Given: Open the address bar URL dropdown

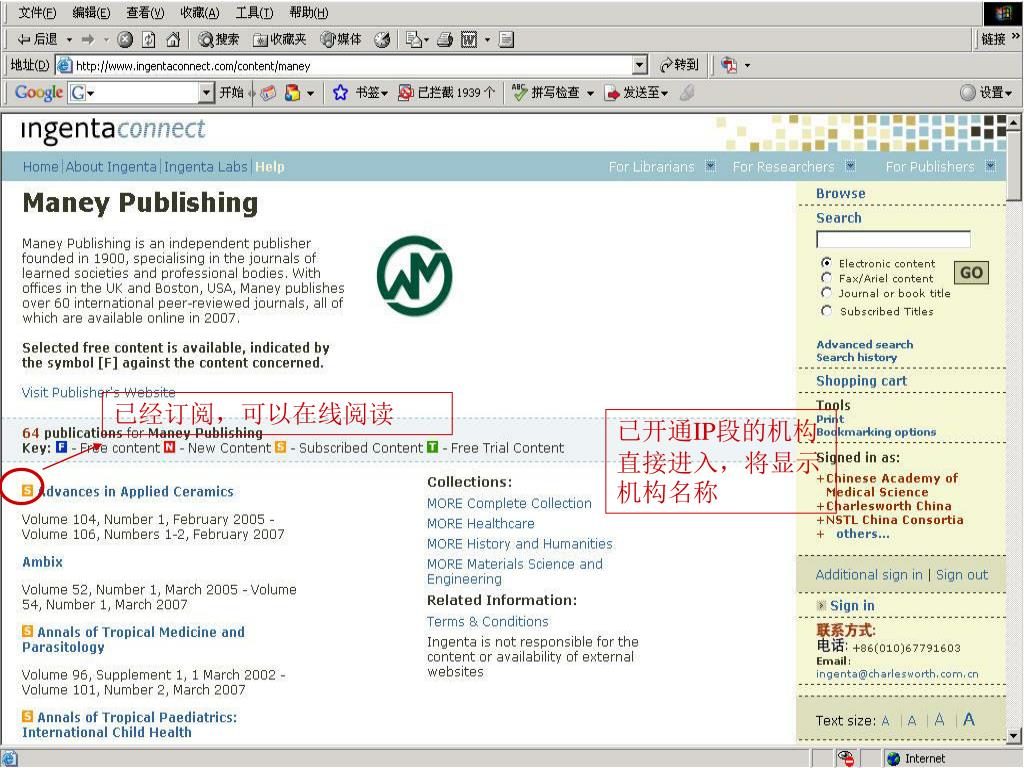Looking at the screenshot, I should point(640,65).
